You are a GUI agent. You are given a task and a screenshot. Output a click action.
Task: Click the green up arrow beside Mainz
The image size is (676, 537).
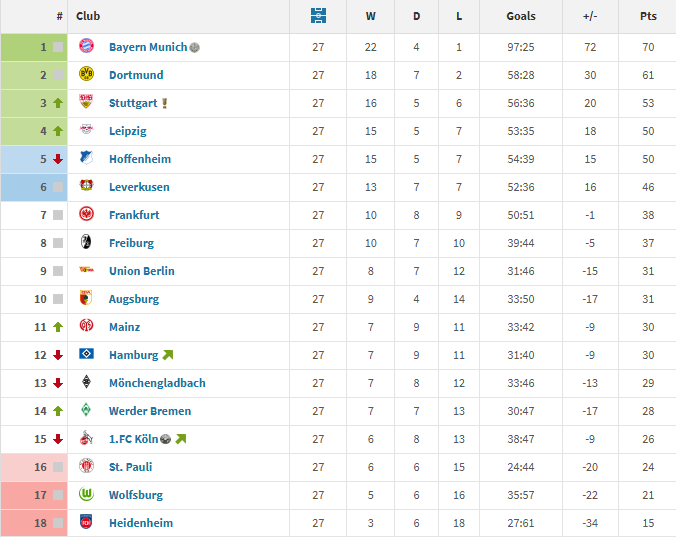point(58,327)
